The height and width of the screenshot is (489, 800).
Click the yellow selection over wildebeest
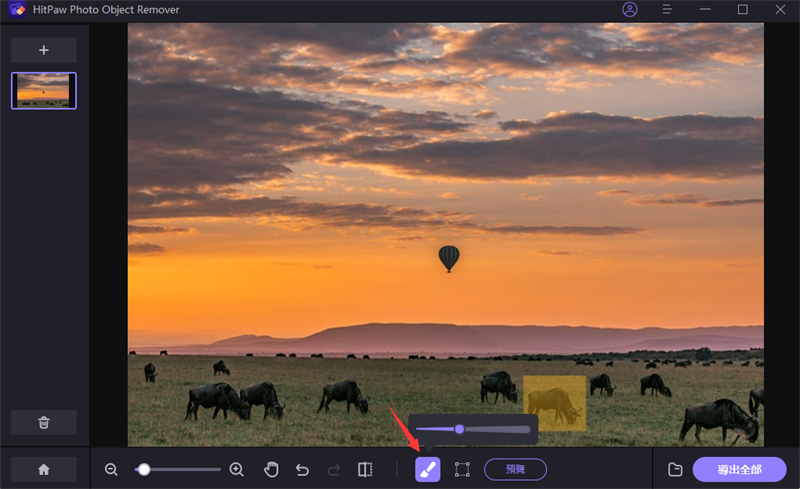click(555, 403)
